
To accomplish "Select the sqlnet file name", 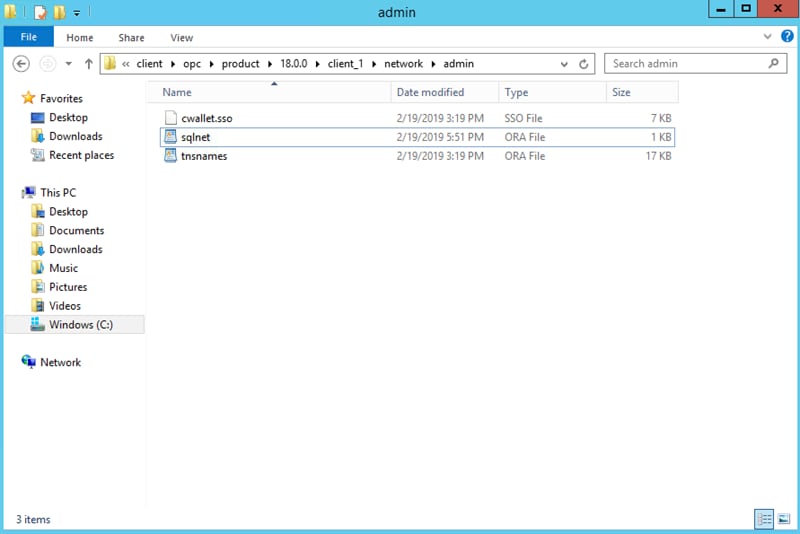I will pos(195,137).
